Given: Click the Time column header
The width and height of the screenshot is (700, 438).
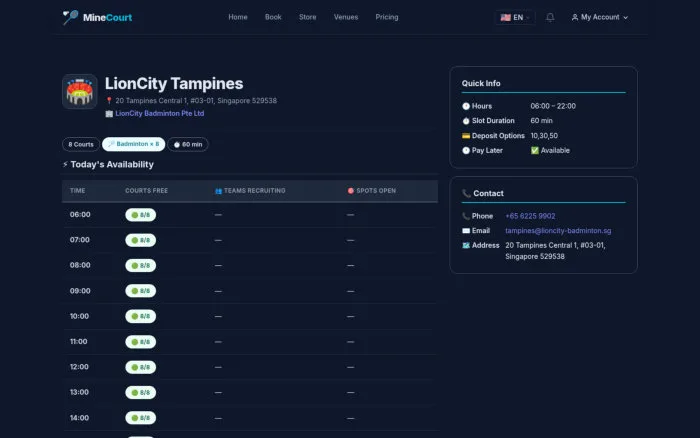Looking at the screenshot, I should pos(77,191).
